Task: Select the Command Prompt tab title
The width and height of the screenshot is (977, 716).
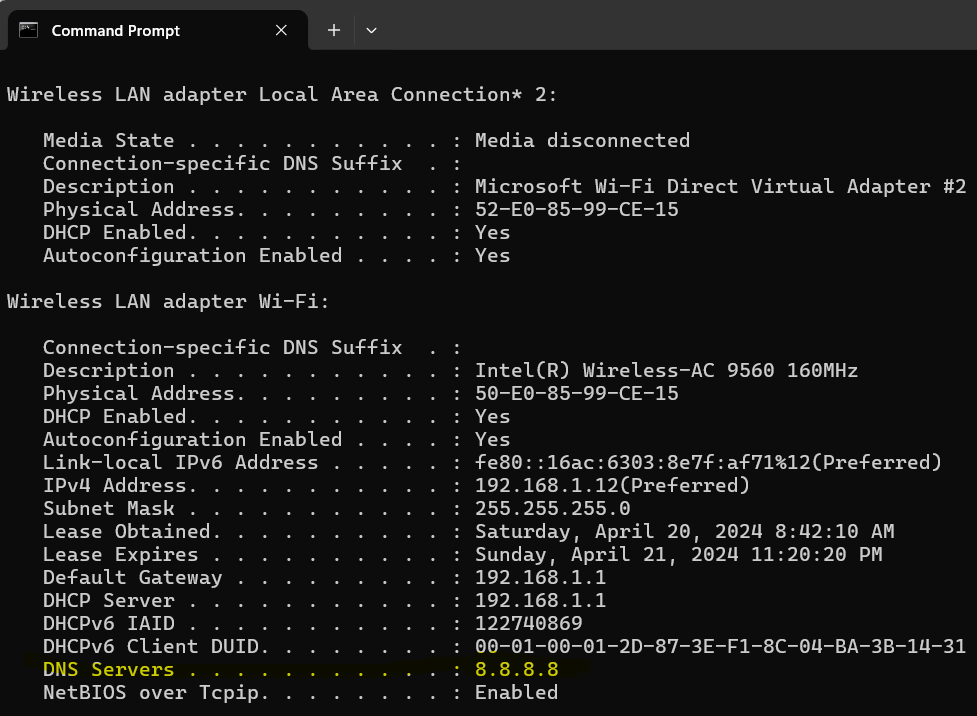Action: [116, 31]
